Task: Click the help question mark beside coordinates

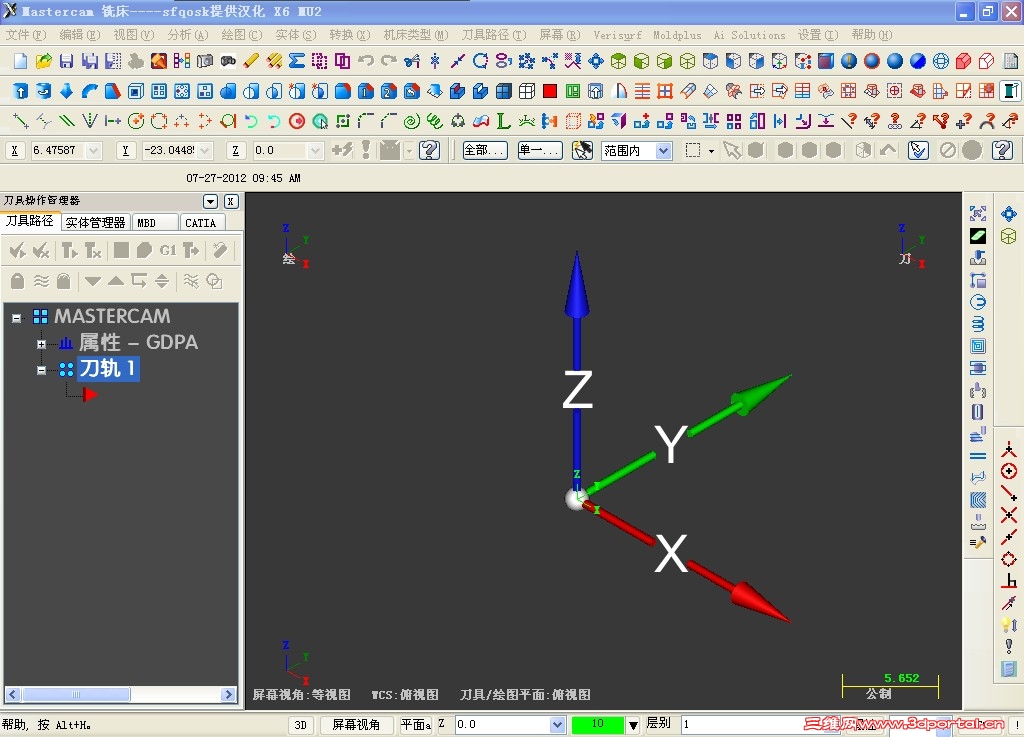Action: (429, 151)
